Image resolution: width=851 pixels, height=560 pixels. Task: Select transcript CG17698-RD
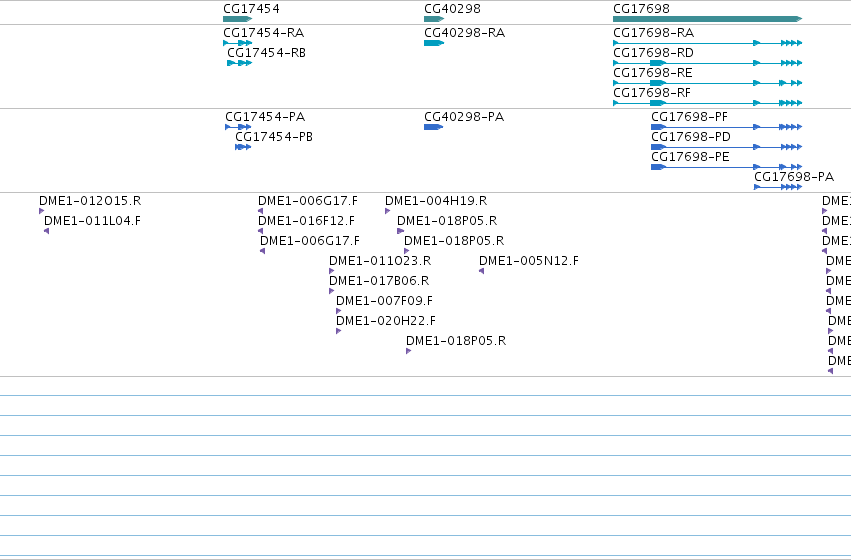707,63
